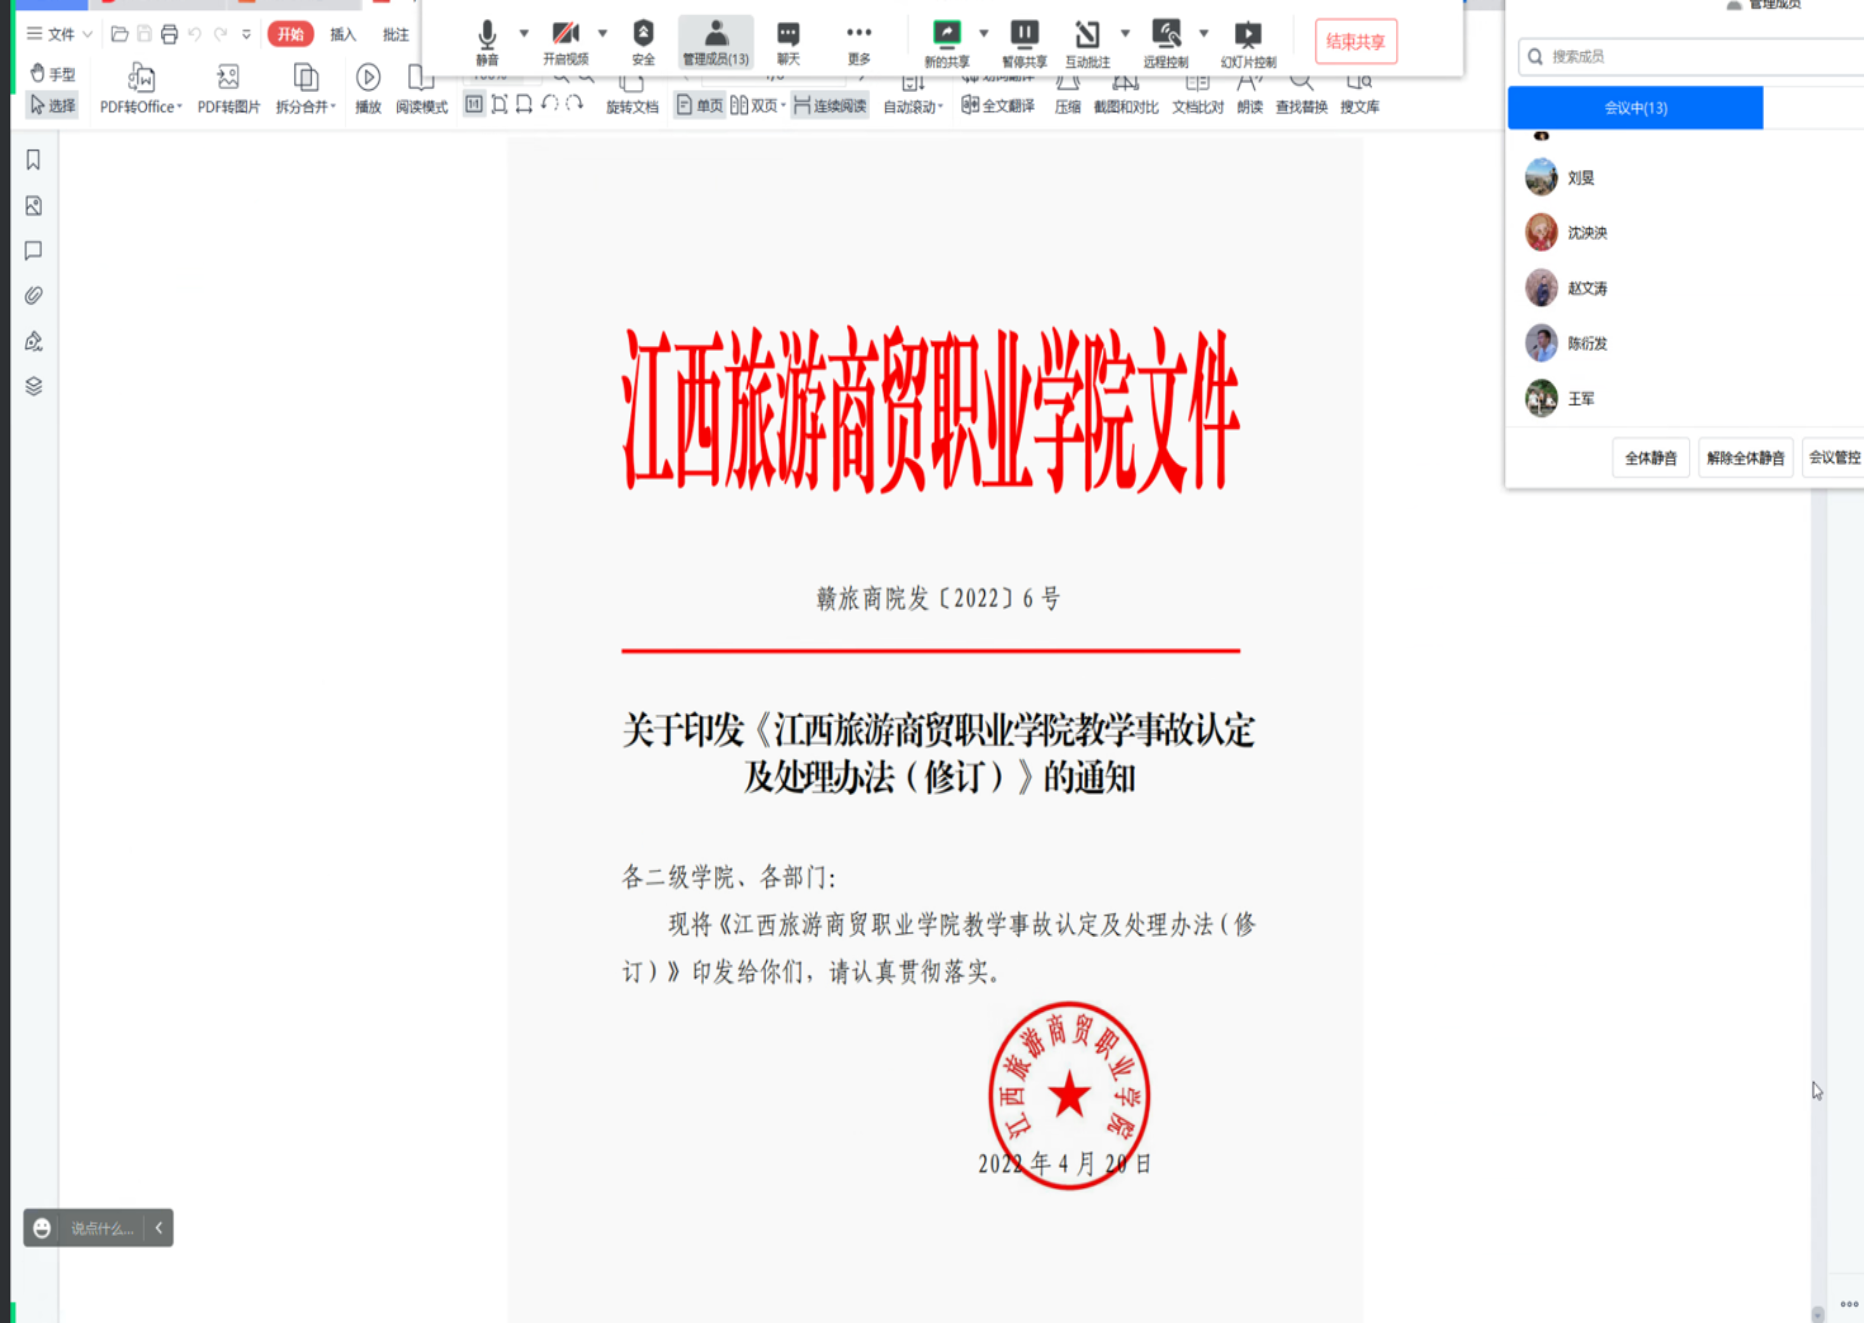Mute the microphone in the meeting bar
This screenshot has height=1323, width=1865.
pyautogui.click(x=487, y=41)
